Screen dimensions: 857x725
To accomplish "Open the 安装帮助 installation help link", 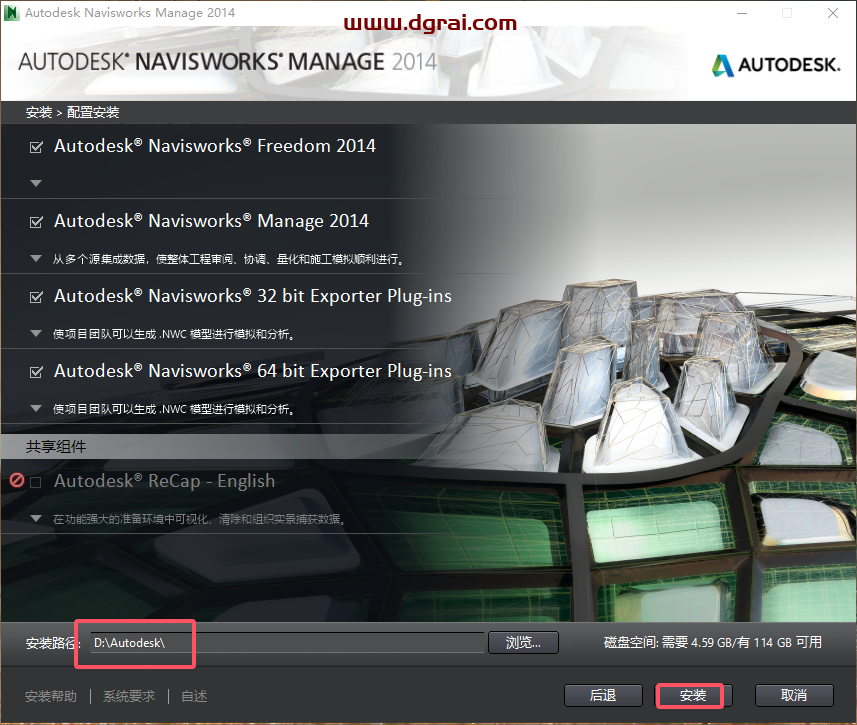I will coord(51,697).
